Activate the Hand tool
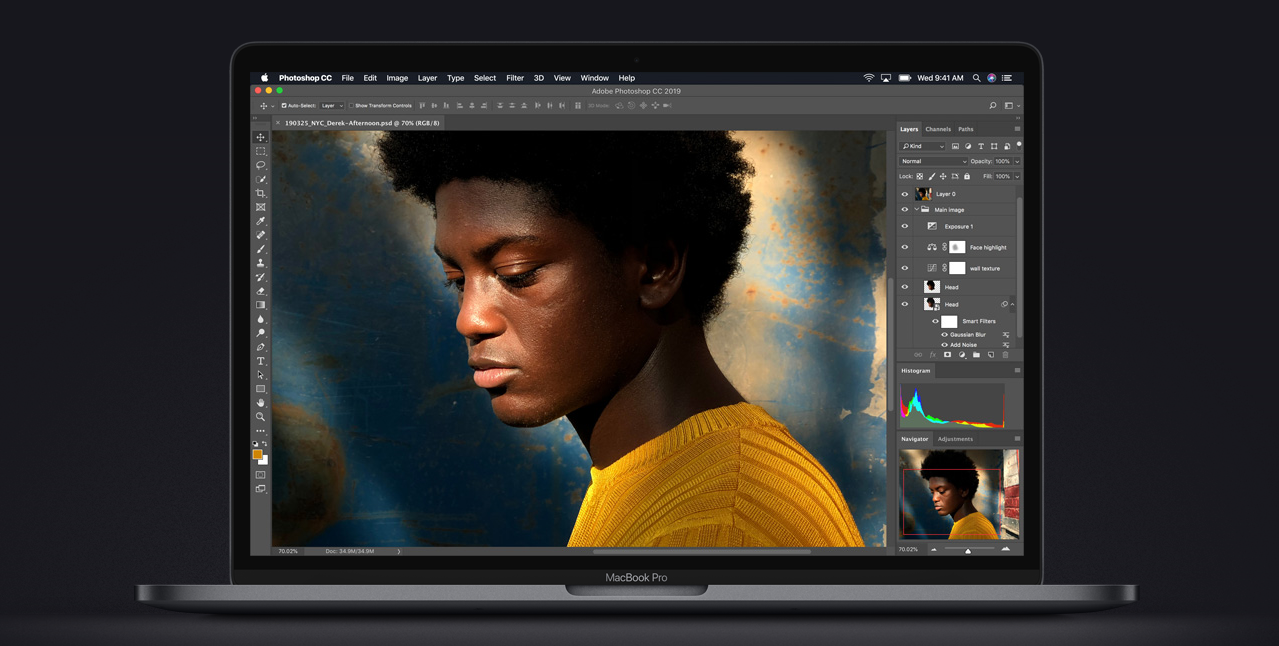The image size is (1279, 646). click(261, 403)
